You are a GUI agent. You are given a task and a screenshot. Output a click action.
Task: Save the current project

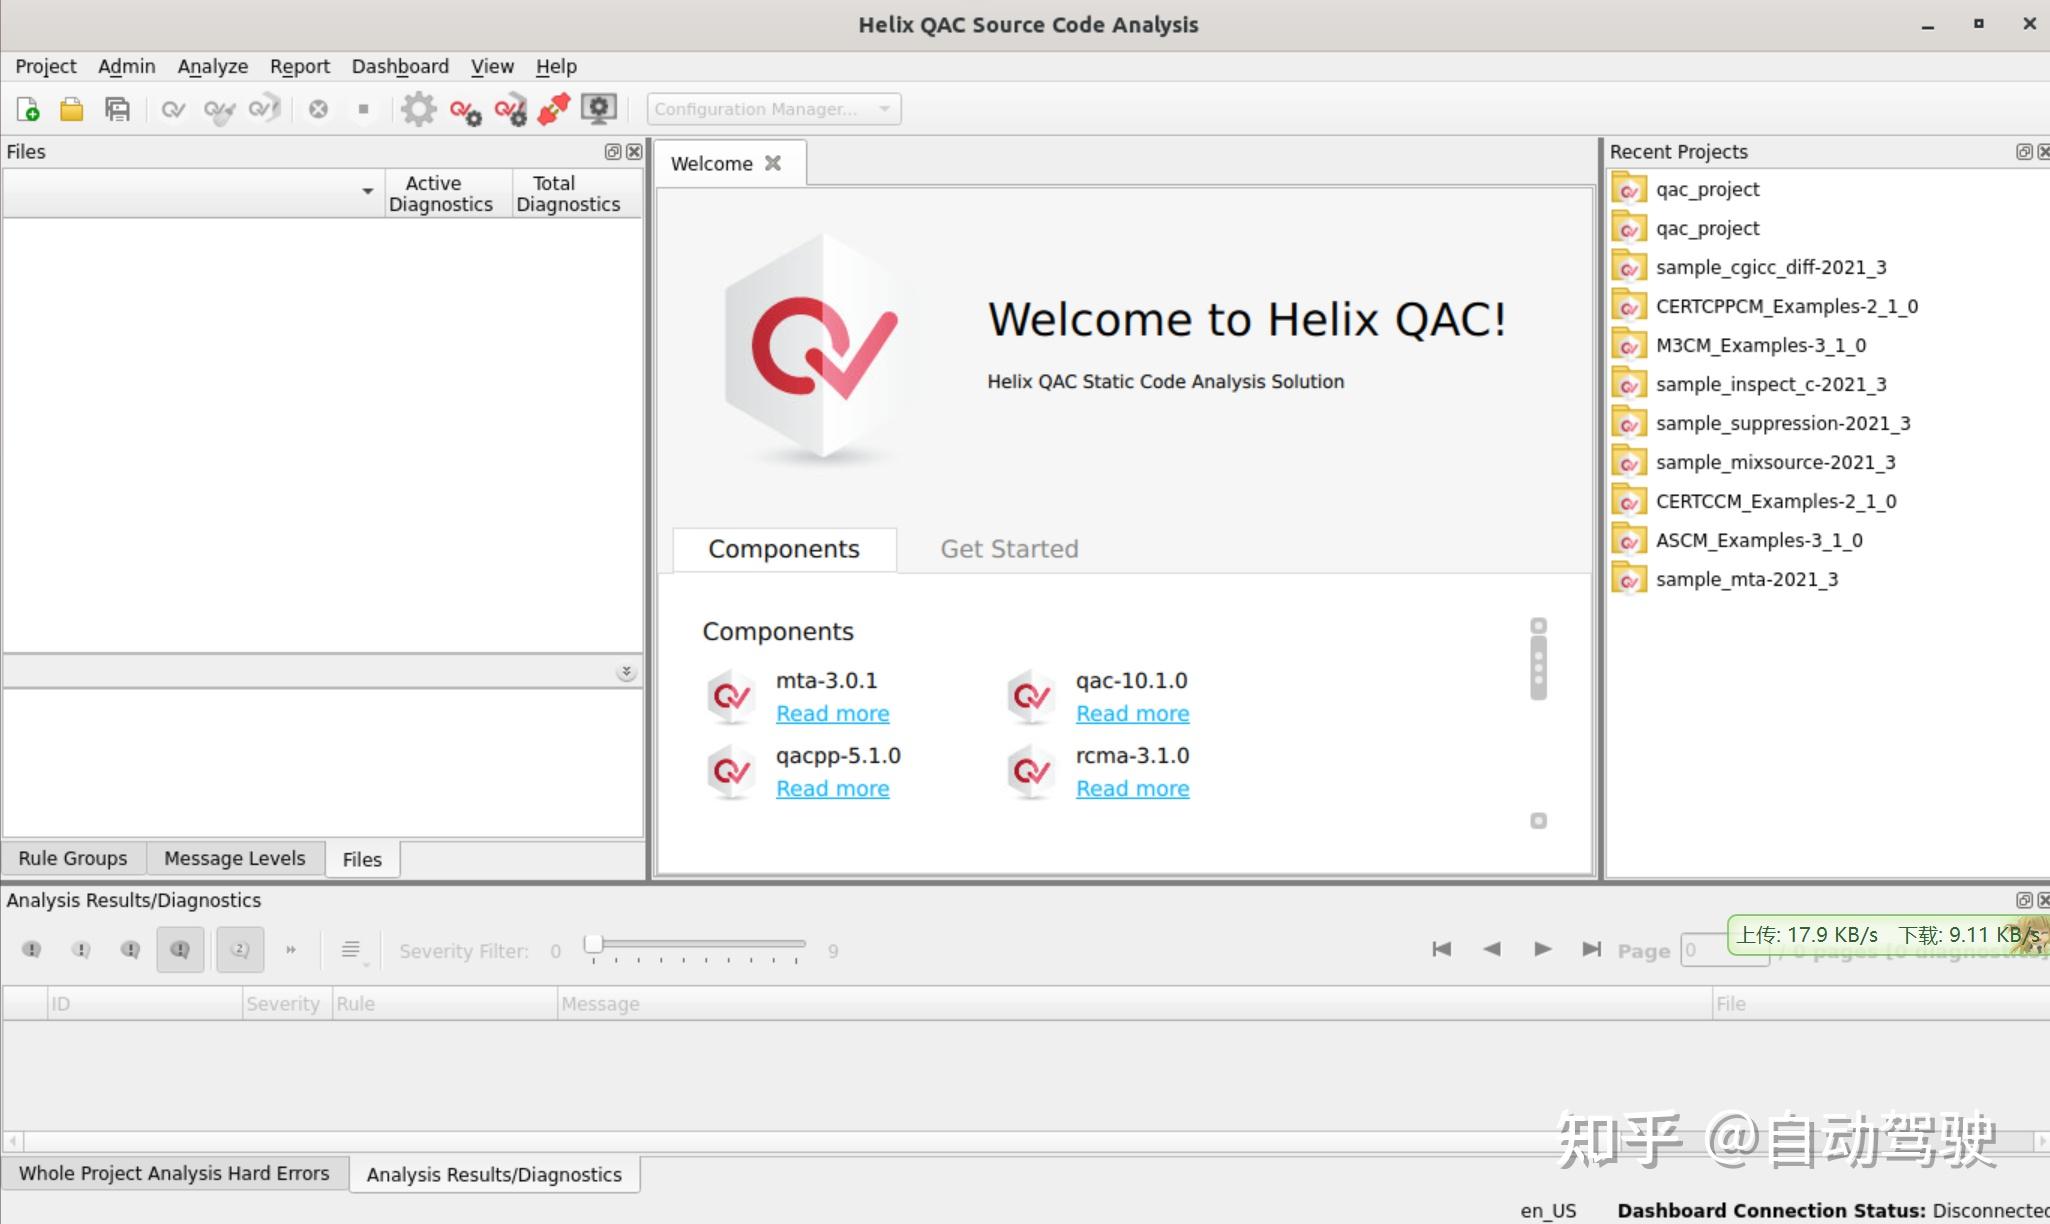[x=117, y=108]
